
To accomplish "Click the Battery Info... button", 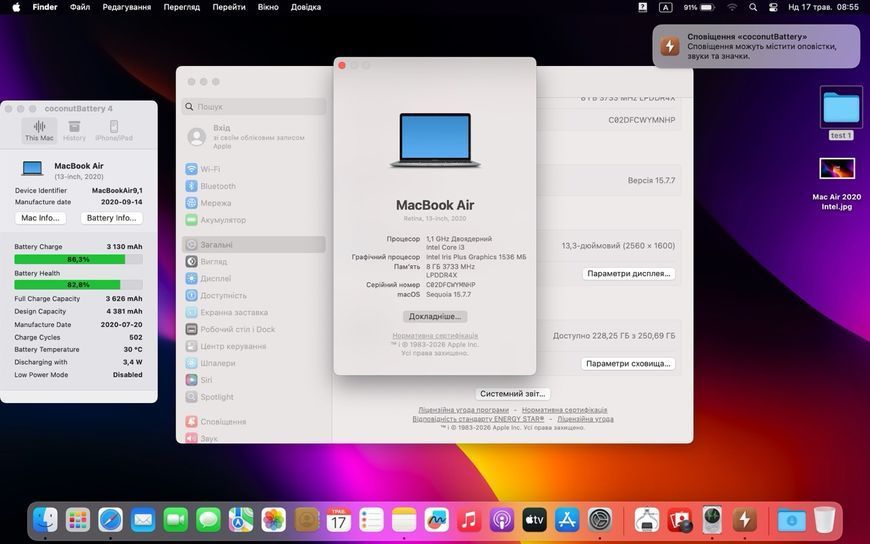I will click(x=112, y=218).
